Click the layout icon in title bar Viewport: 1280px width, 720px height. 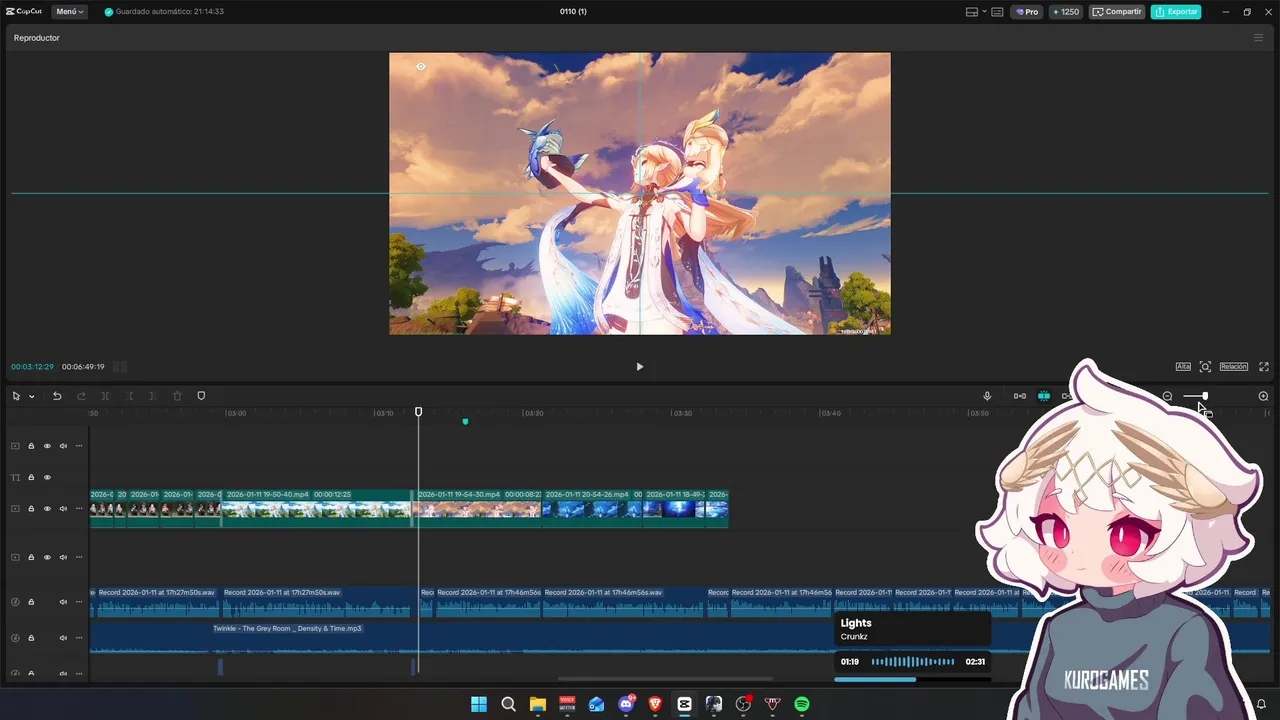pos(972,12)
